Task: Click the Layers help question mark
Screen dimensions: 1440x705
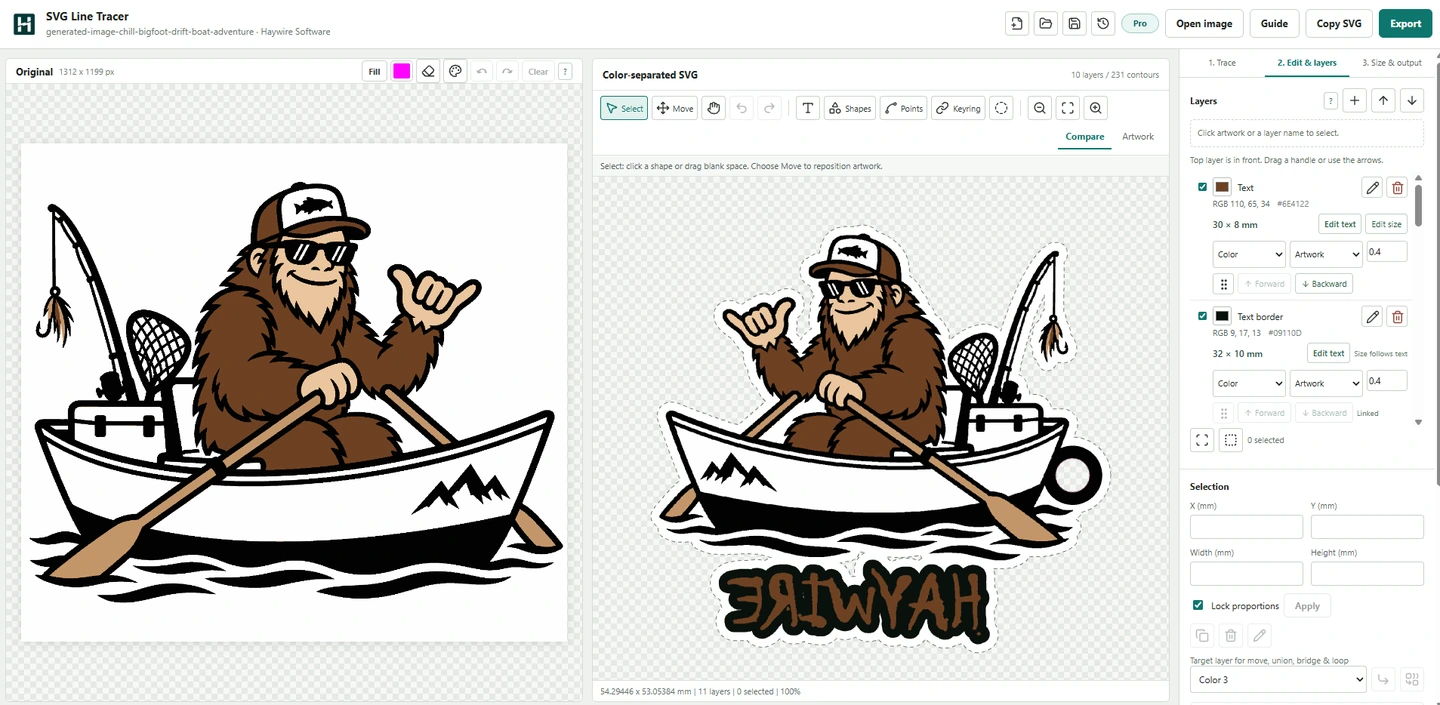Action: [1331, 100]
